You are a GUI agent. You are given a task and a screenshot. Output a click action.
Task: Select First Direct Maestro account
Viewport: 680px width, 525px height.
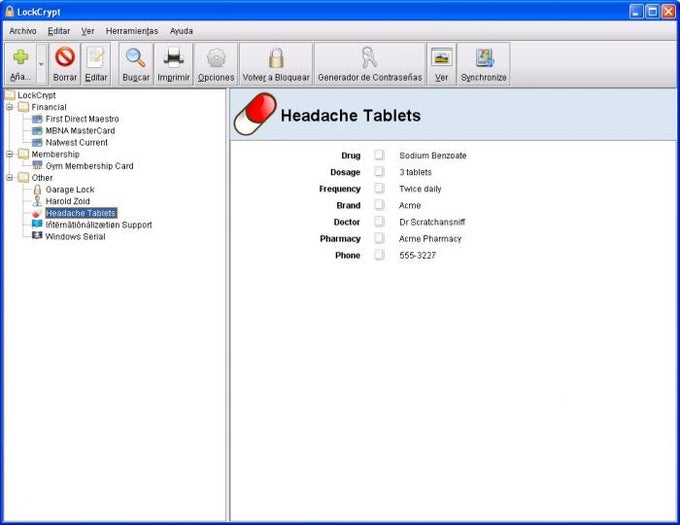coord(82,119)
